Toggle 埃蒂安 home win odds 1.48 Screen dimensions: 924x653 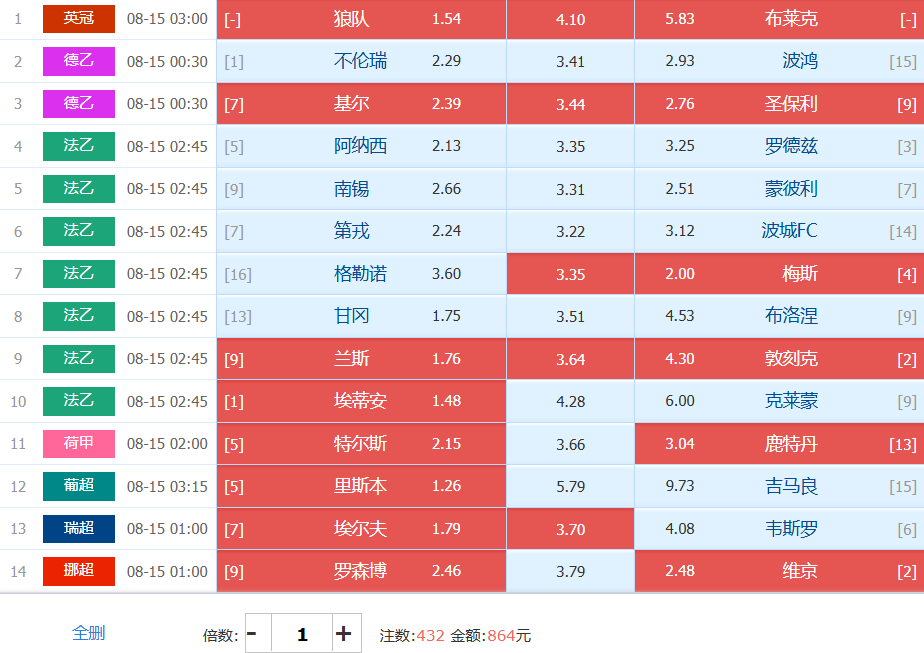pyautogui.click(x=361, y=401)
